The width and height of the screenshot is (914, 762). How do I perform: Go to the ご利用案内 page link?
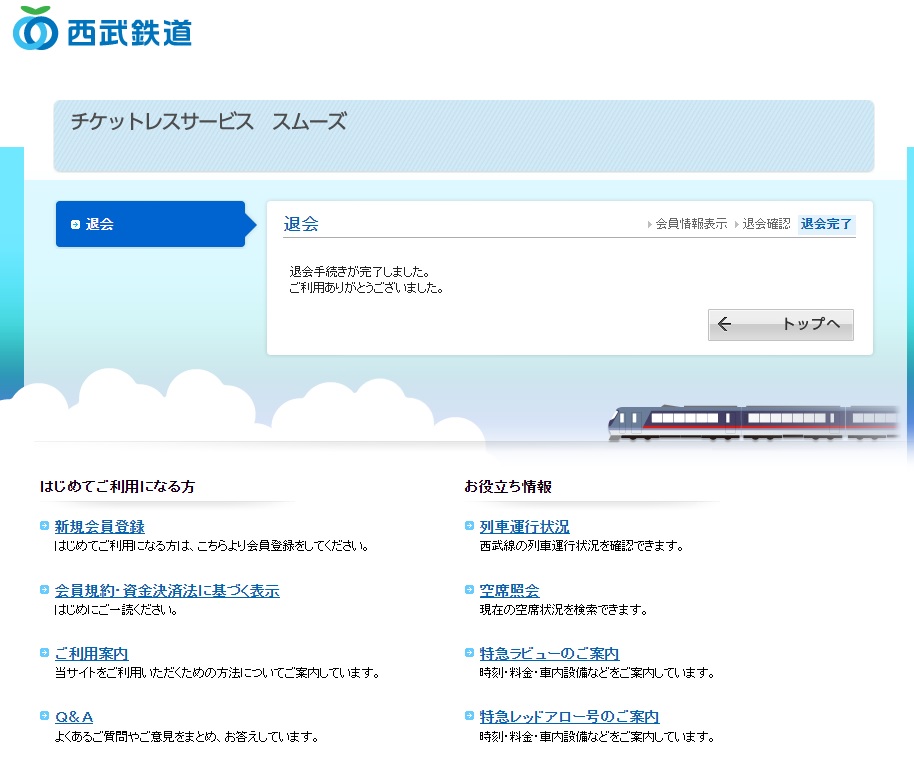click(x=92, y=654)
